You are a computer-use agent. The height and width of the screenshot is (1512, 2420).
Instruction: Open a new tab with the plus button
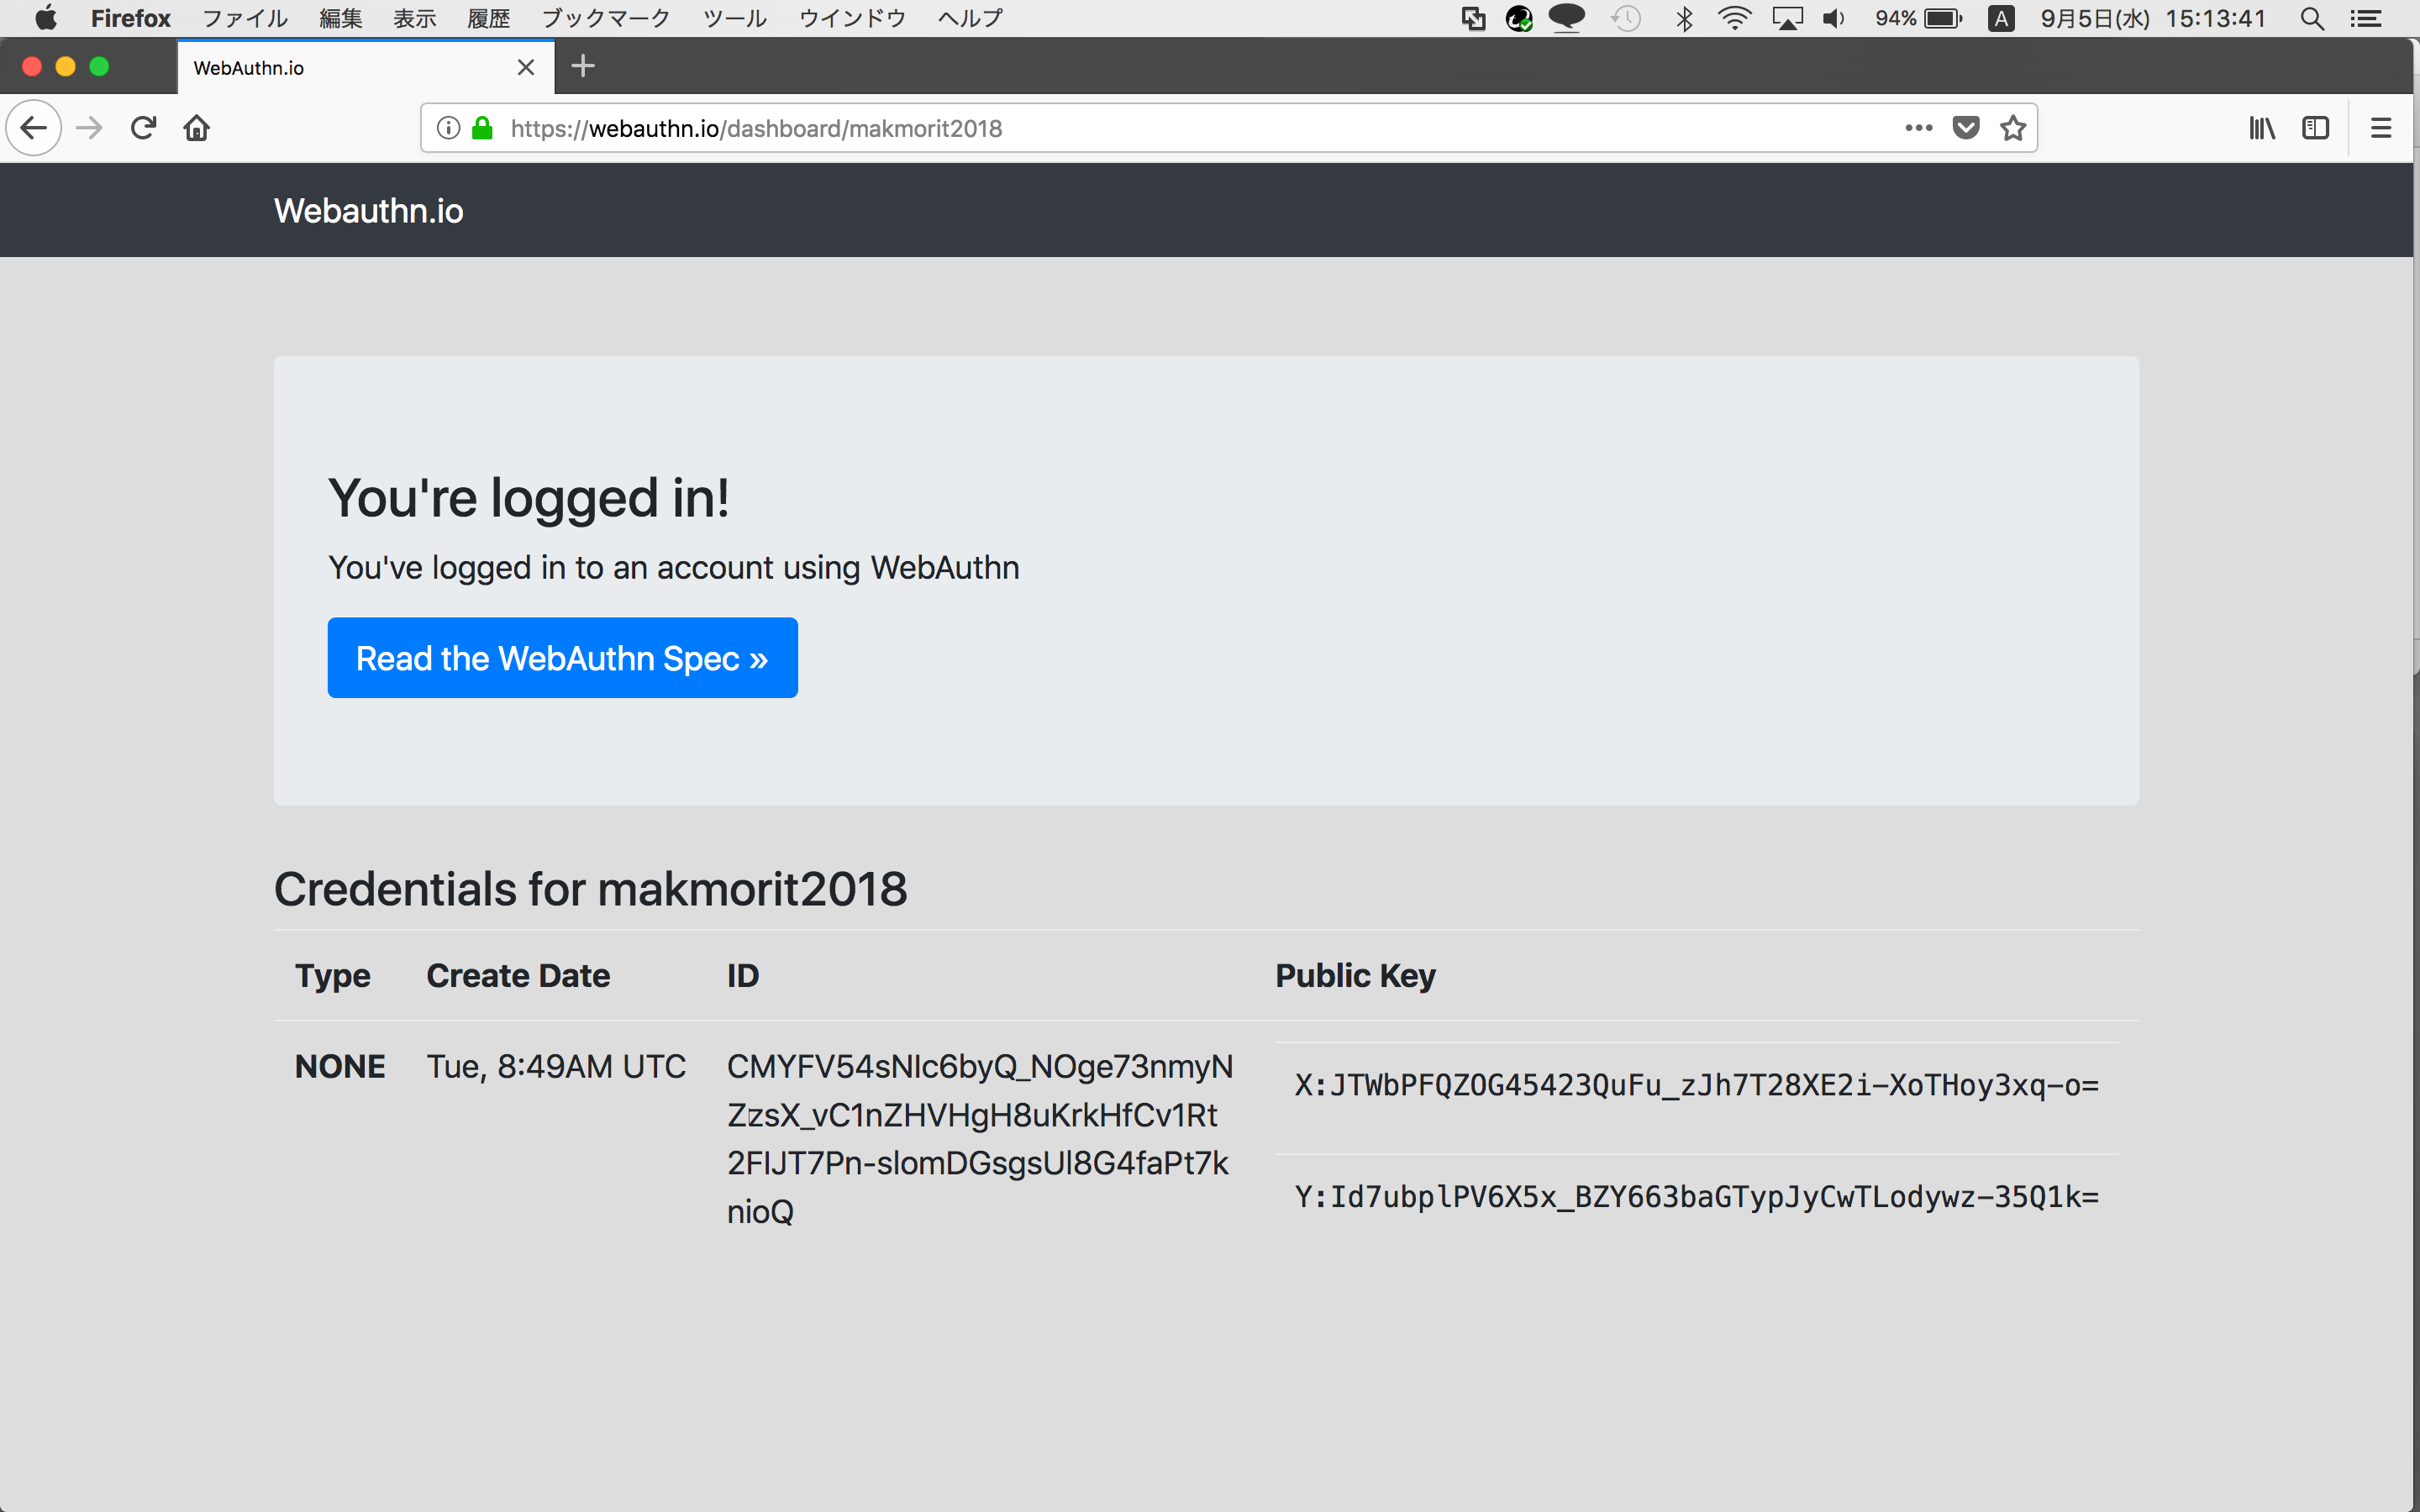pos(583,66)
